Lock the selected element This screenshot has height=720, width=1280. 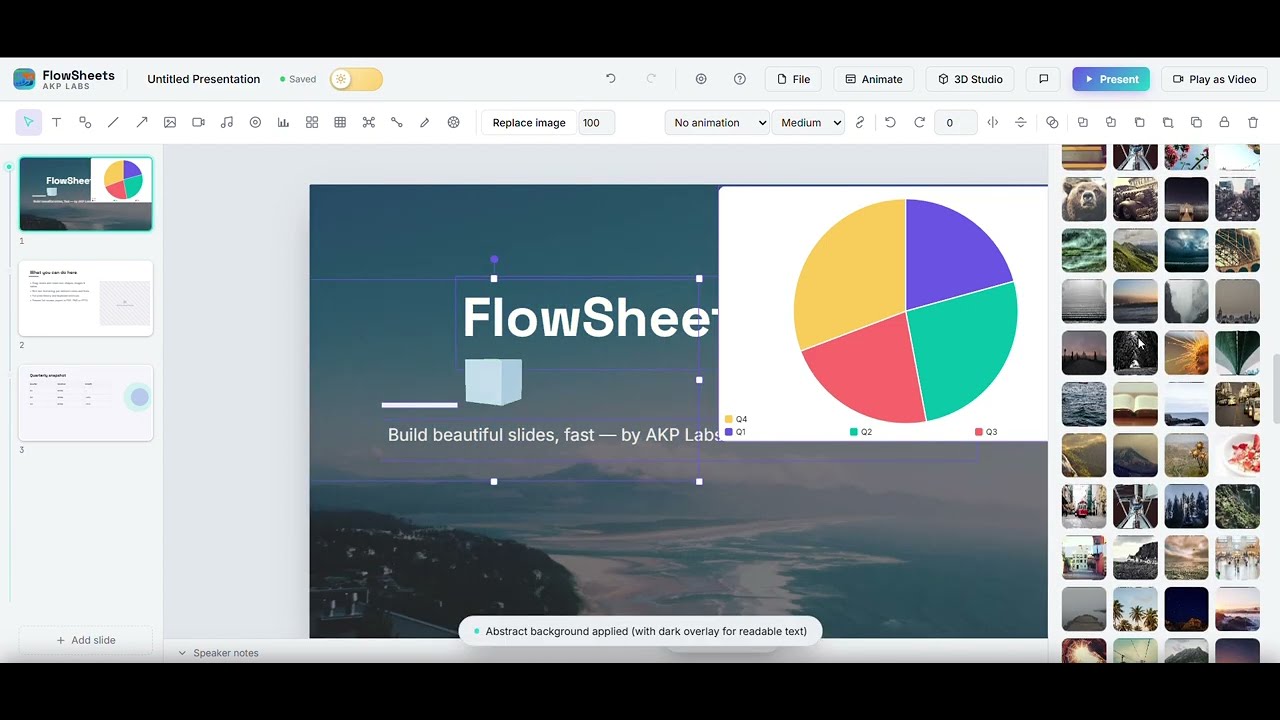pyautogui.click(x=1224, y=122)
